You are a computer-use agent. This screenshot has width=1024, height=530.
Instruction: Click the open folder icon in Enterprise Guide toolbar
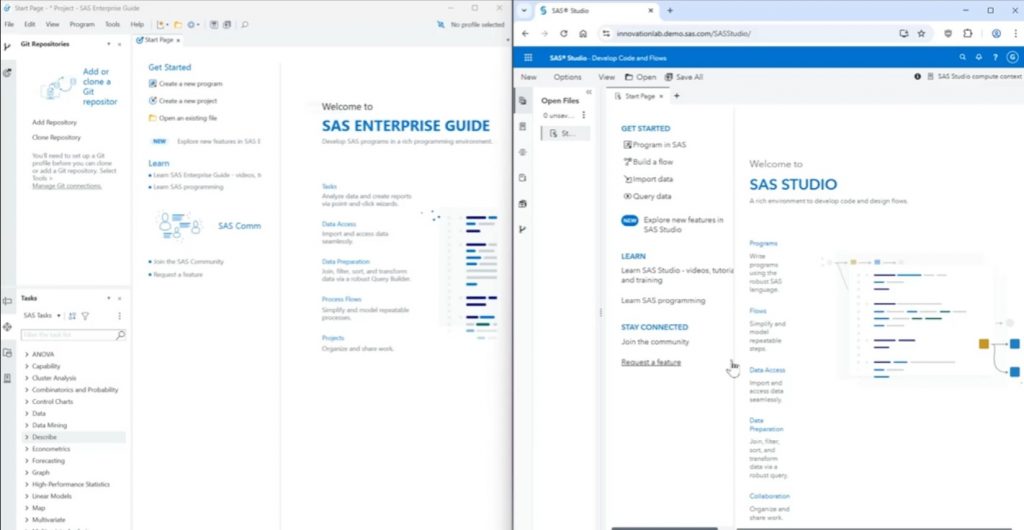pyautogui.click(x=178, y=24)
